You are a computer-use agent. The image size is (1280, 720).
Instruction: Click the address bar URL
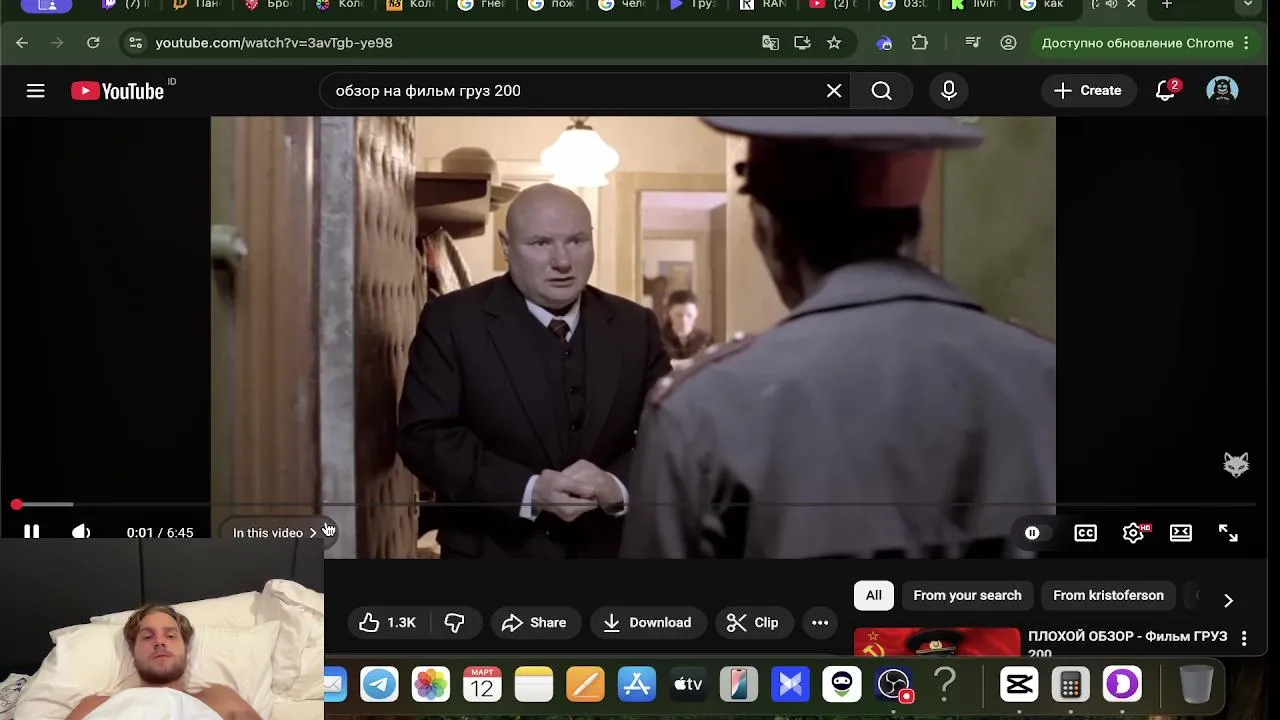pos(274,43)
